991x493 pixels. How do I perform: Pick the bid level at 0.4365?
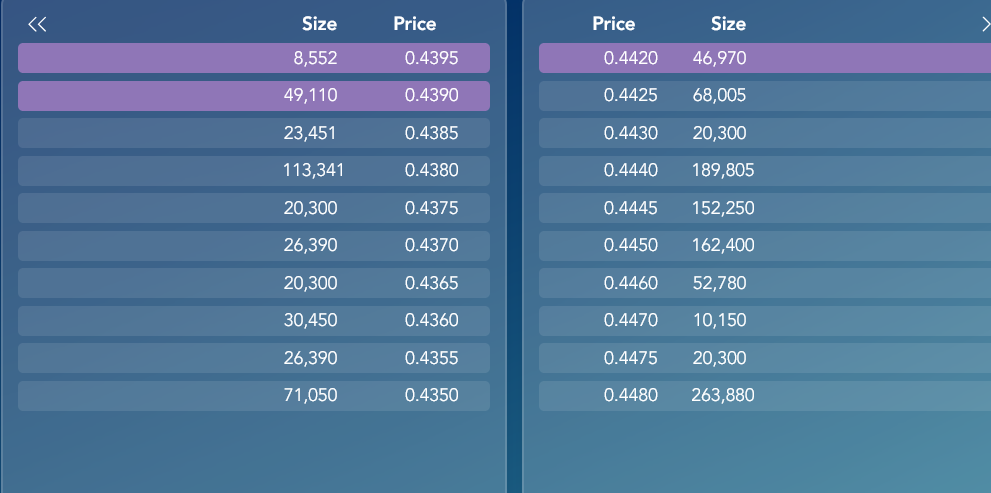click(x=254, y=283)
